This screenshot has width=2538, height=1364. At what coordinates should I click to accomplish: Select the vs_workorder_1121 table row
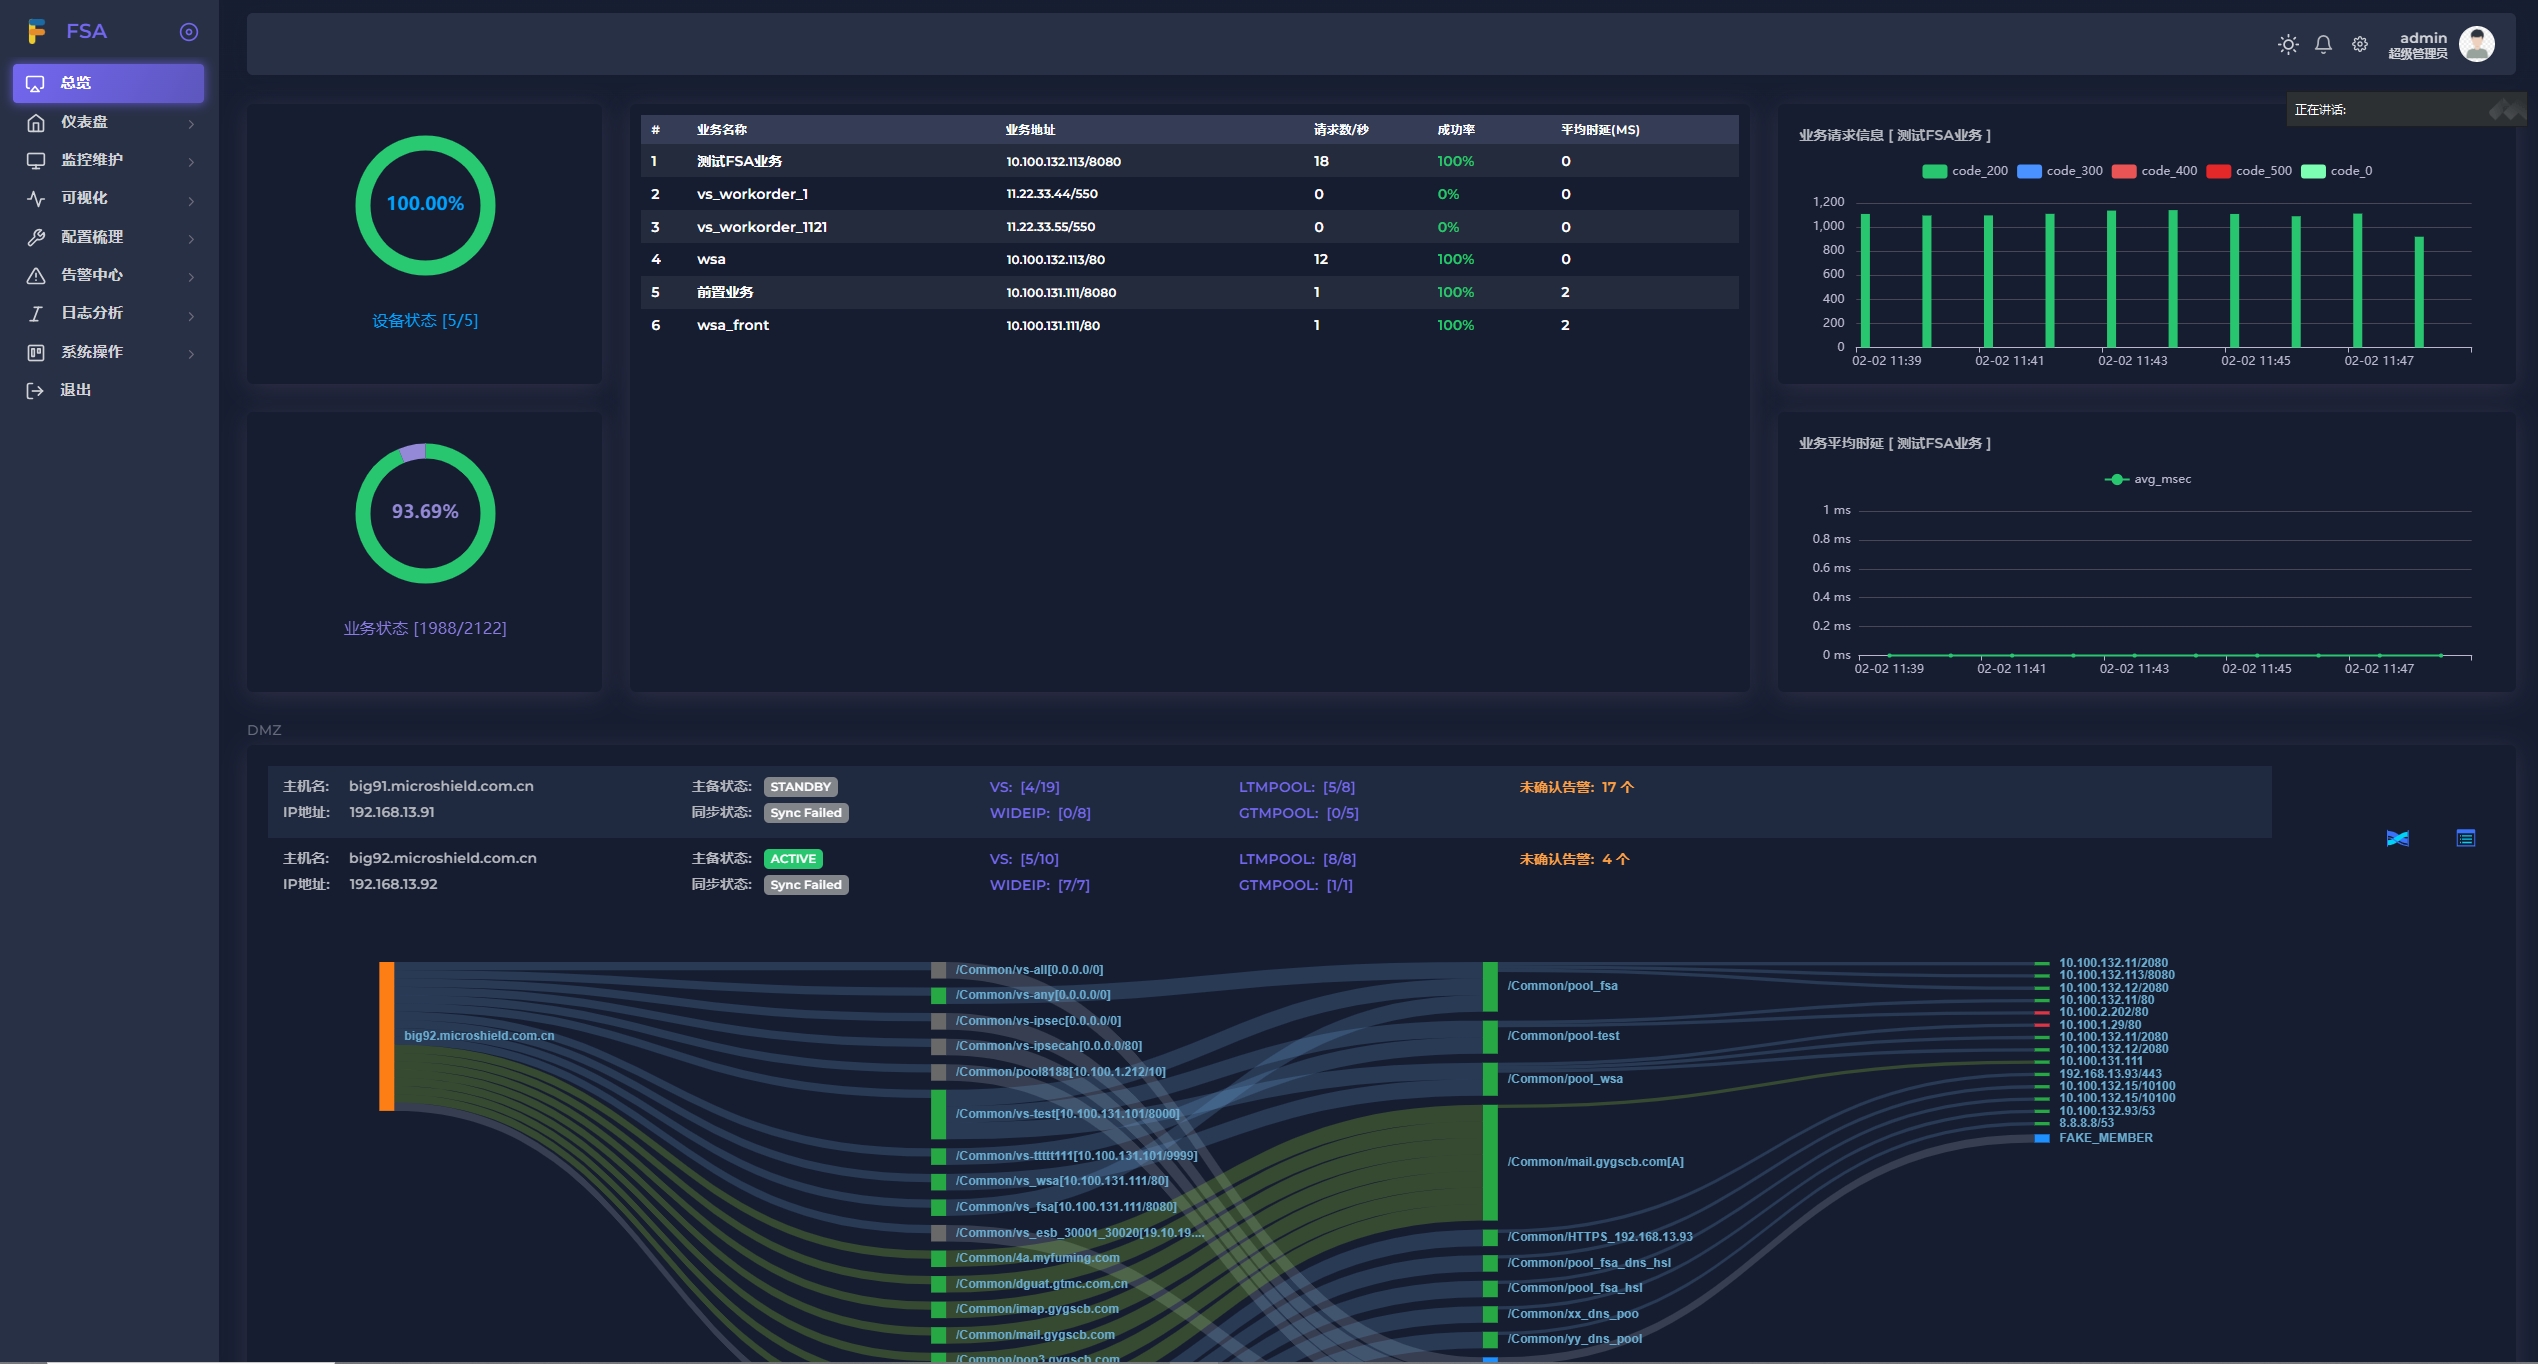pyautogui.click(x=1189, y=227)
